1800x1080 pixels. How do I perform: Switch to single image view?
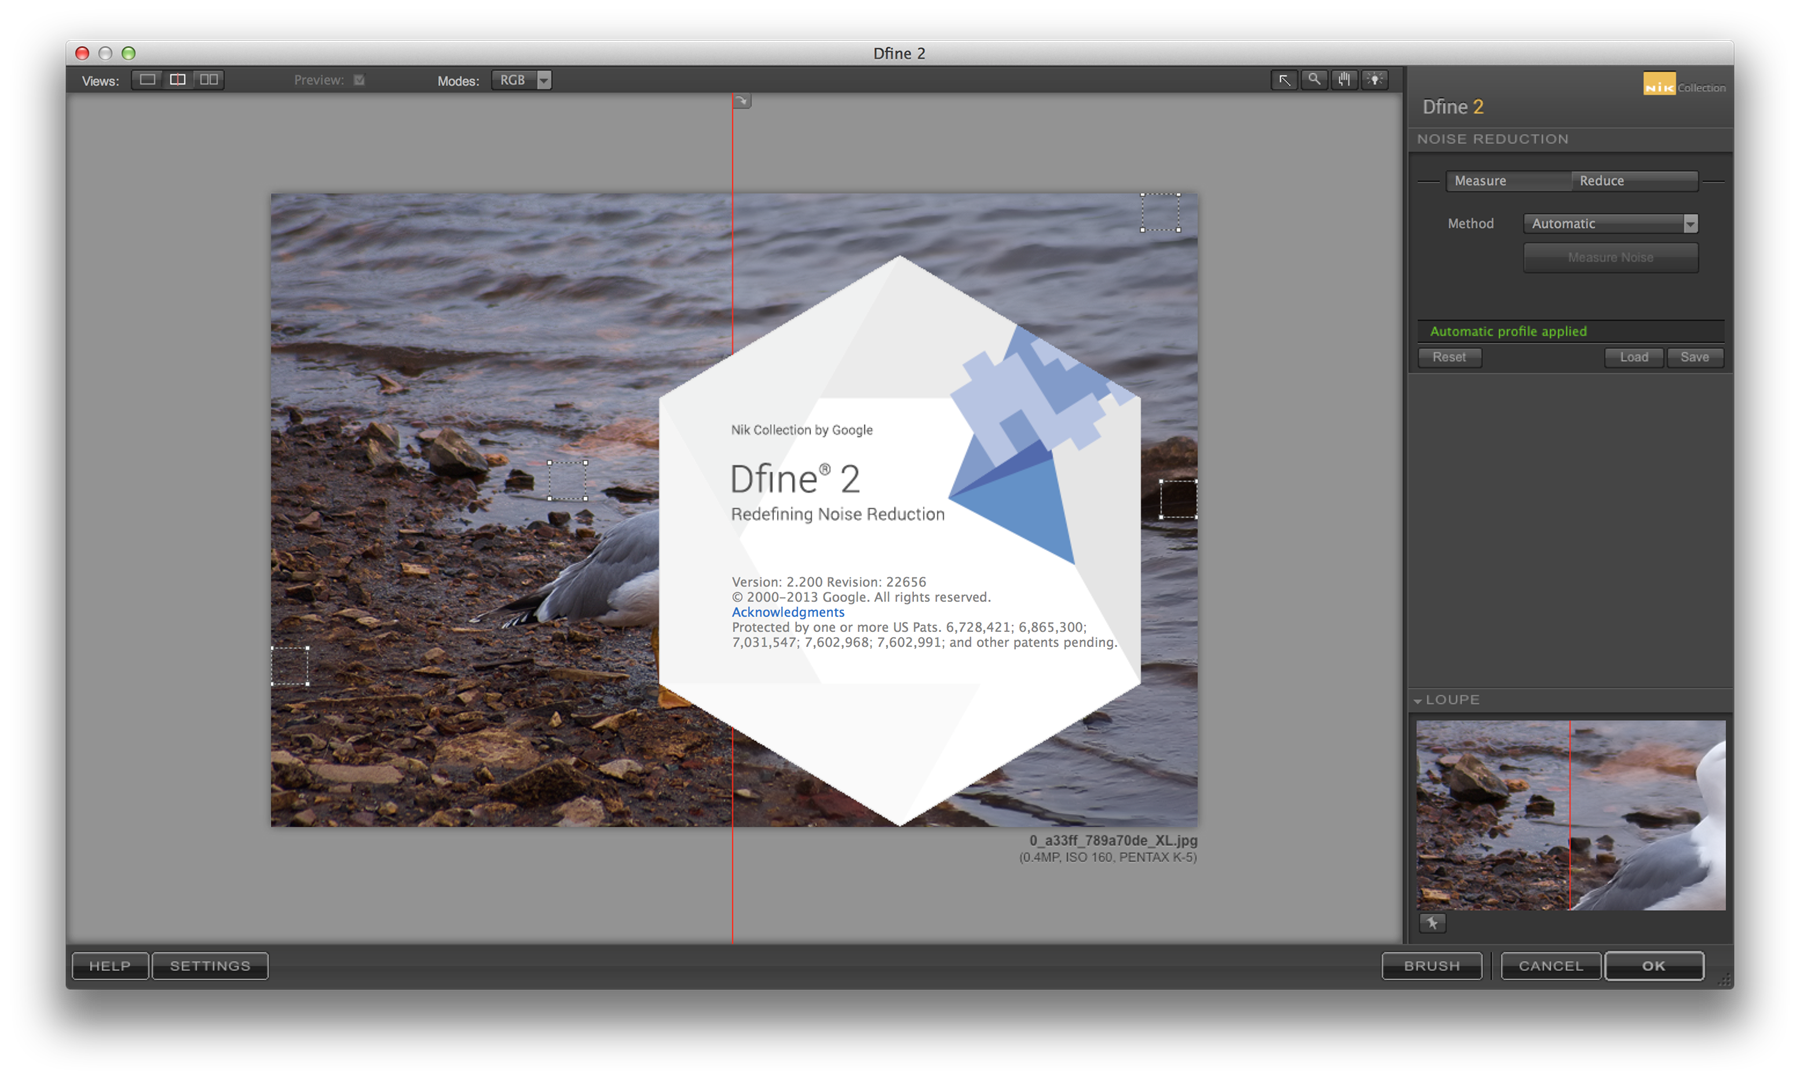[148, 80]
